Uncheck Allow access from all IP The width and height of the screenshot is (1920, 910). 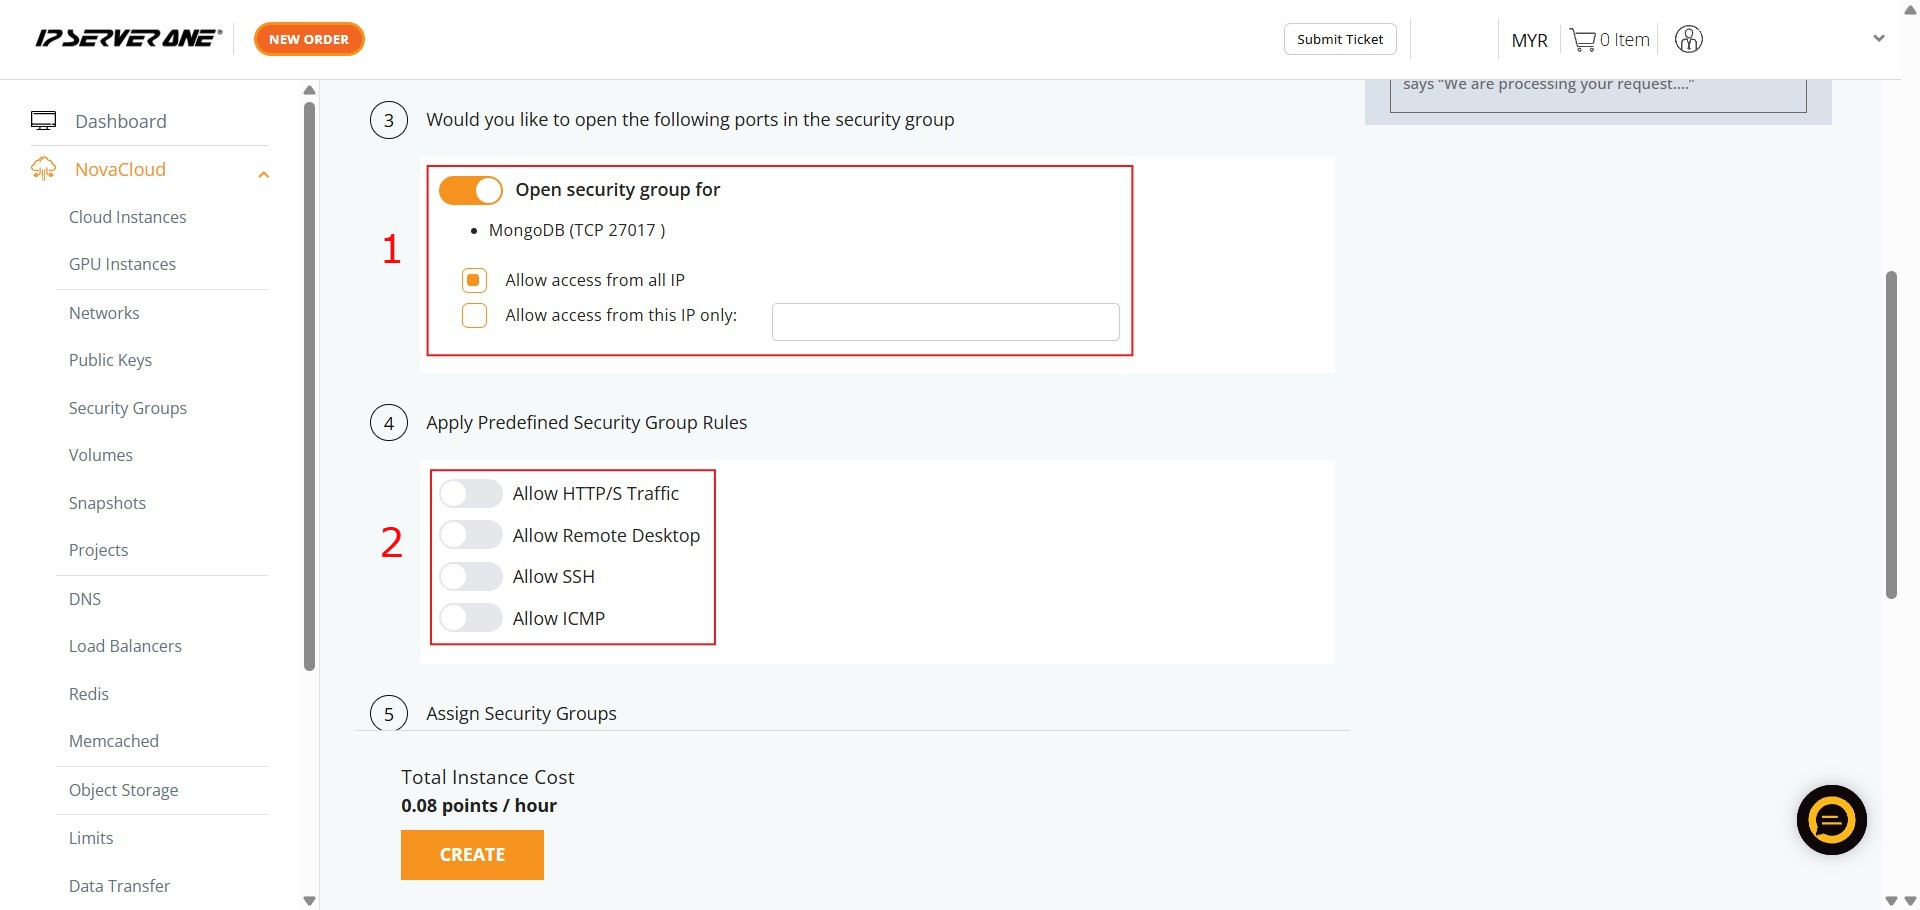[475, 280]
